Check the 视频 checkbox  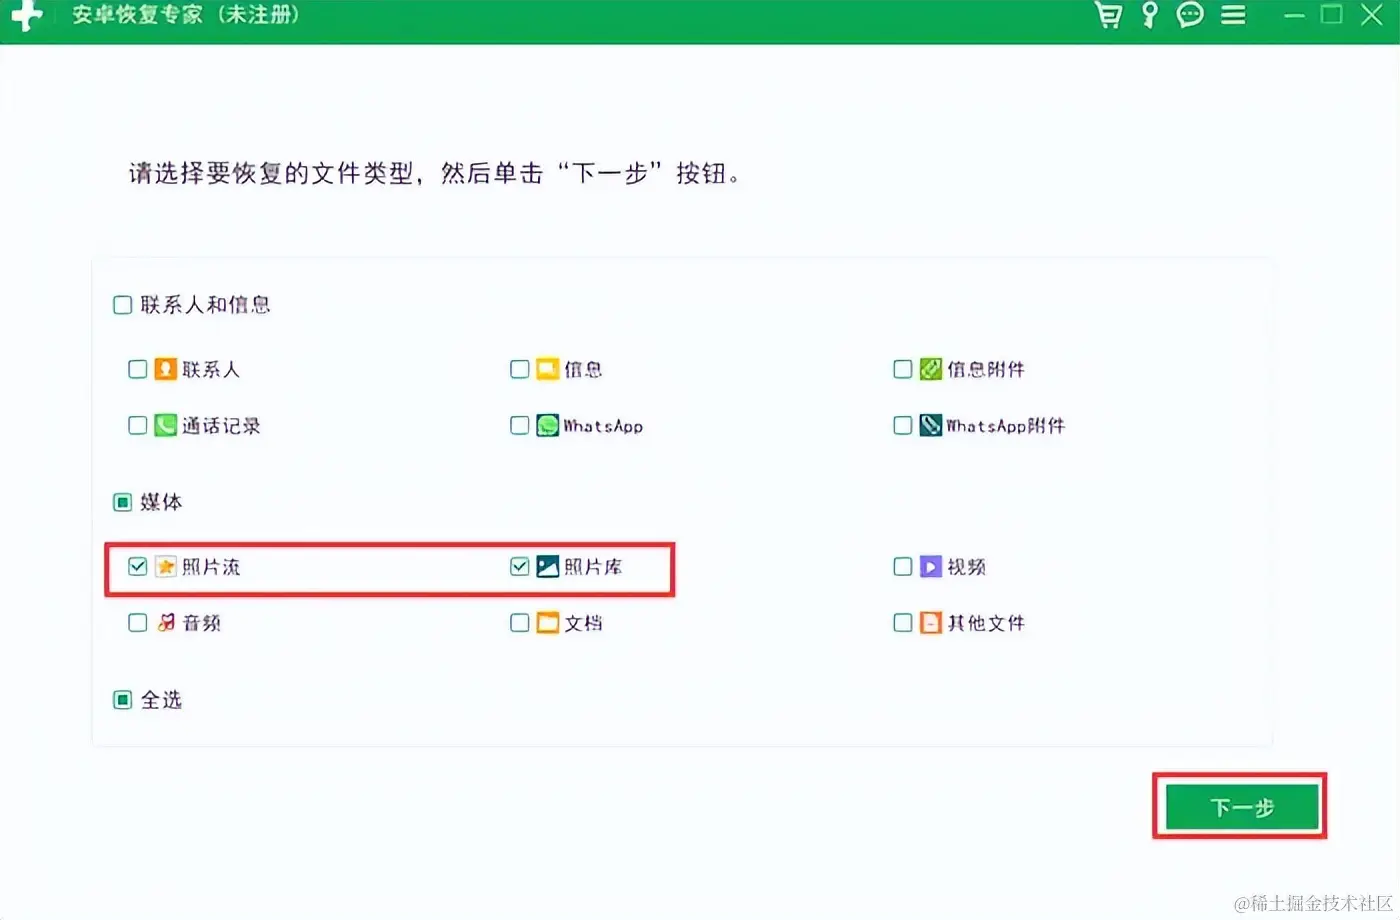pos(903,567)
